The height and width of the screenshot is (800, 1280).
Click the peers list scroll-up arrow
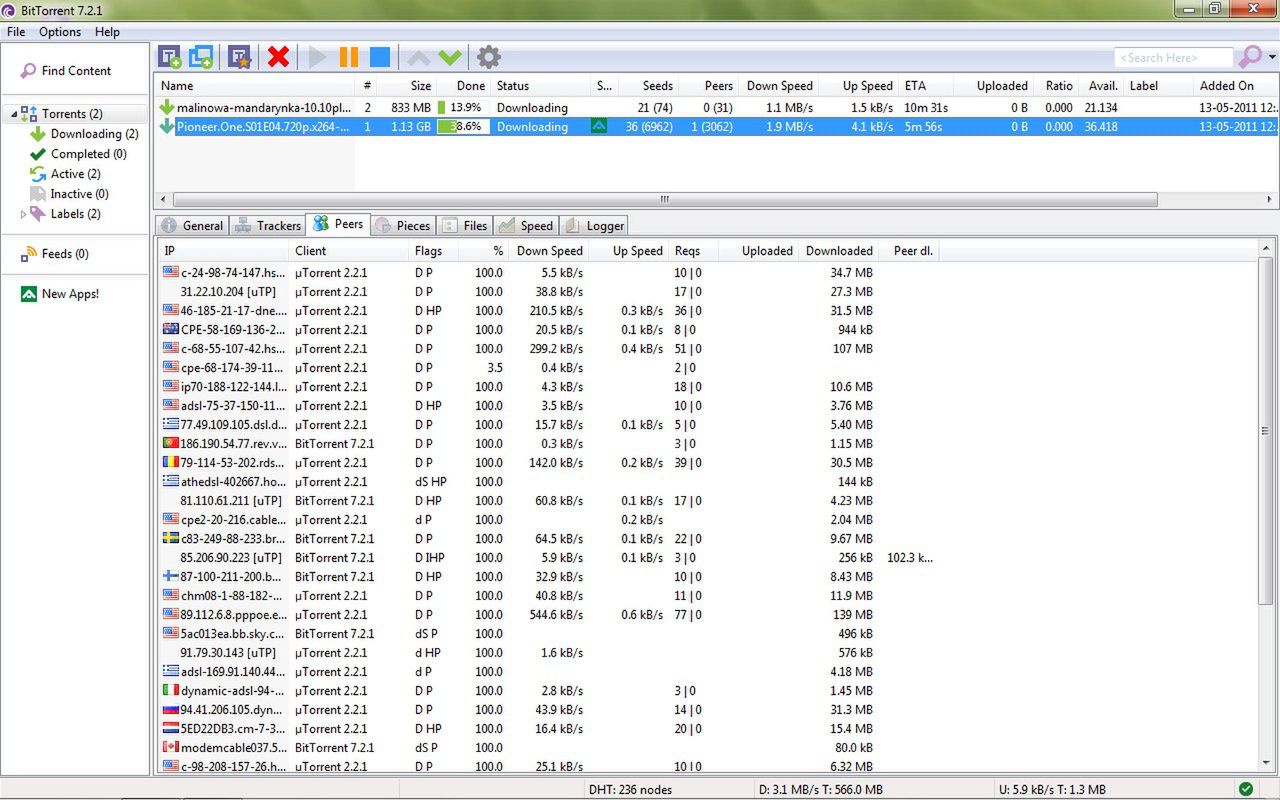[x=1266, y=249]
